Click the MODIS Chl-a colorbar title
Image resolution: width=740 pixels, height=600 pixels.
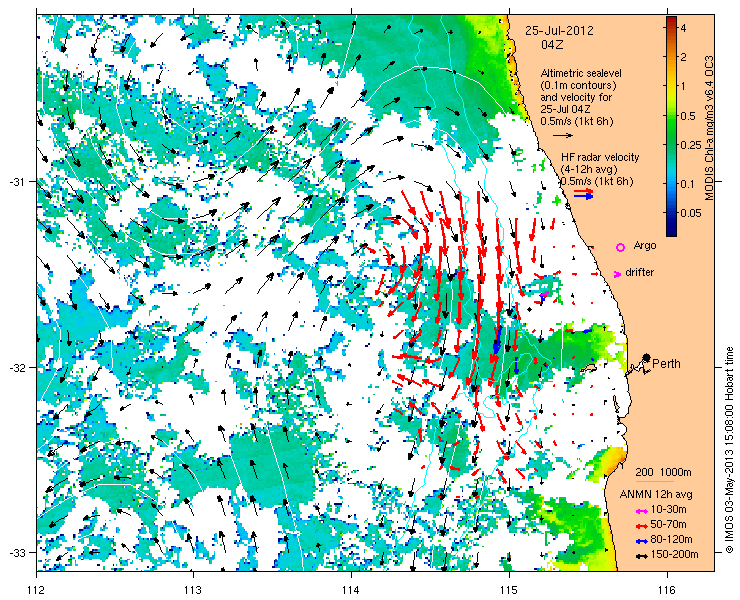pos(708,128)
